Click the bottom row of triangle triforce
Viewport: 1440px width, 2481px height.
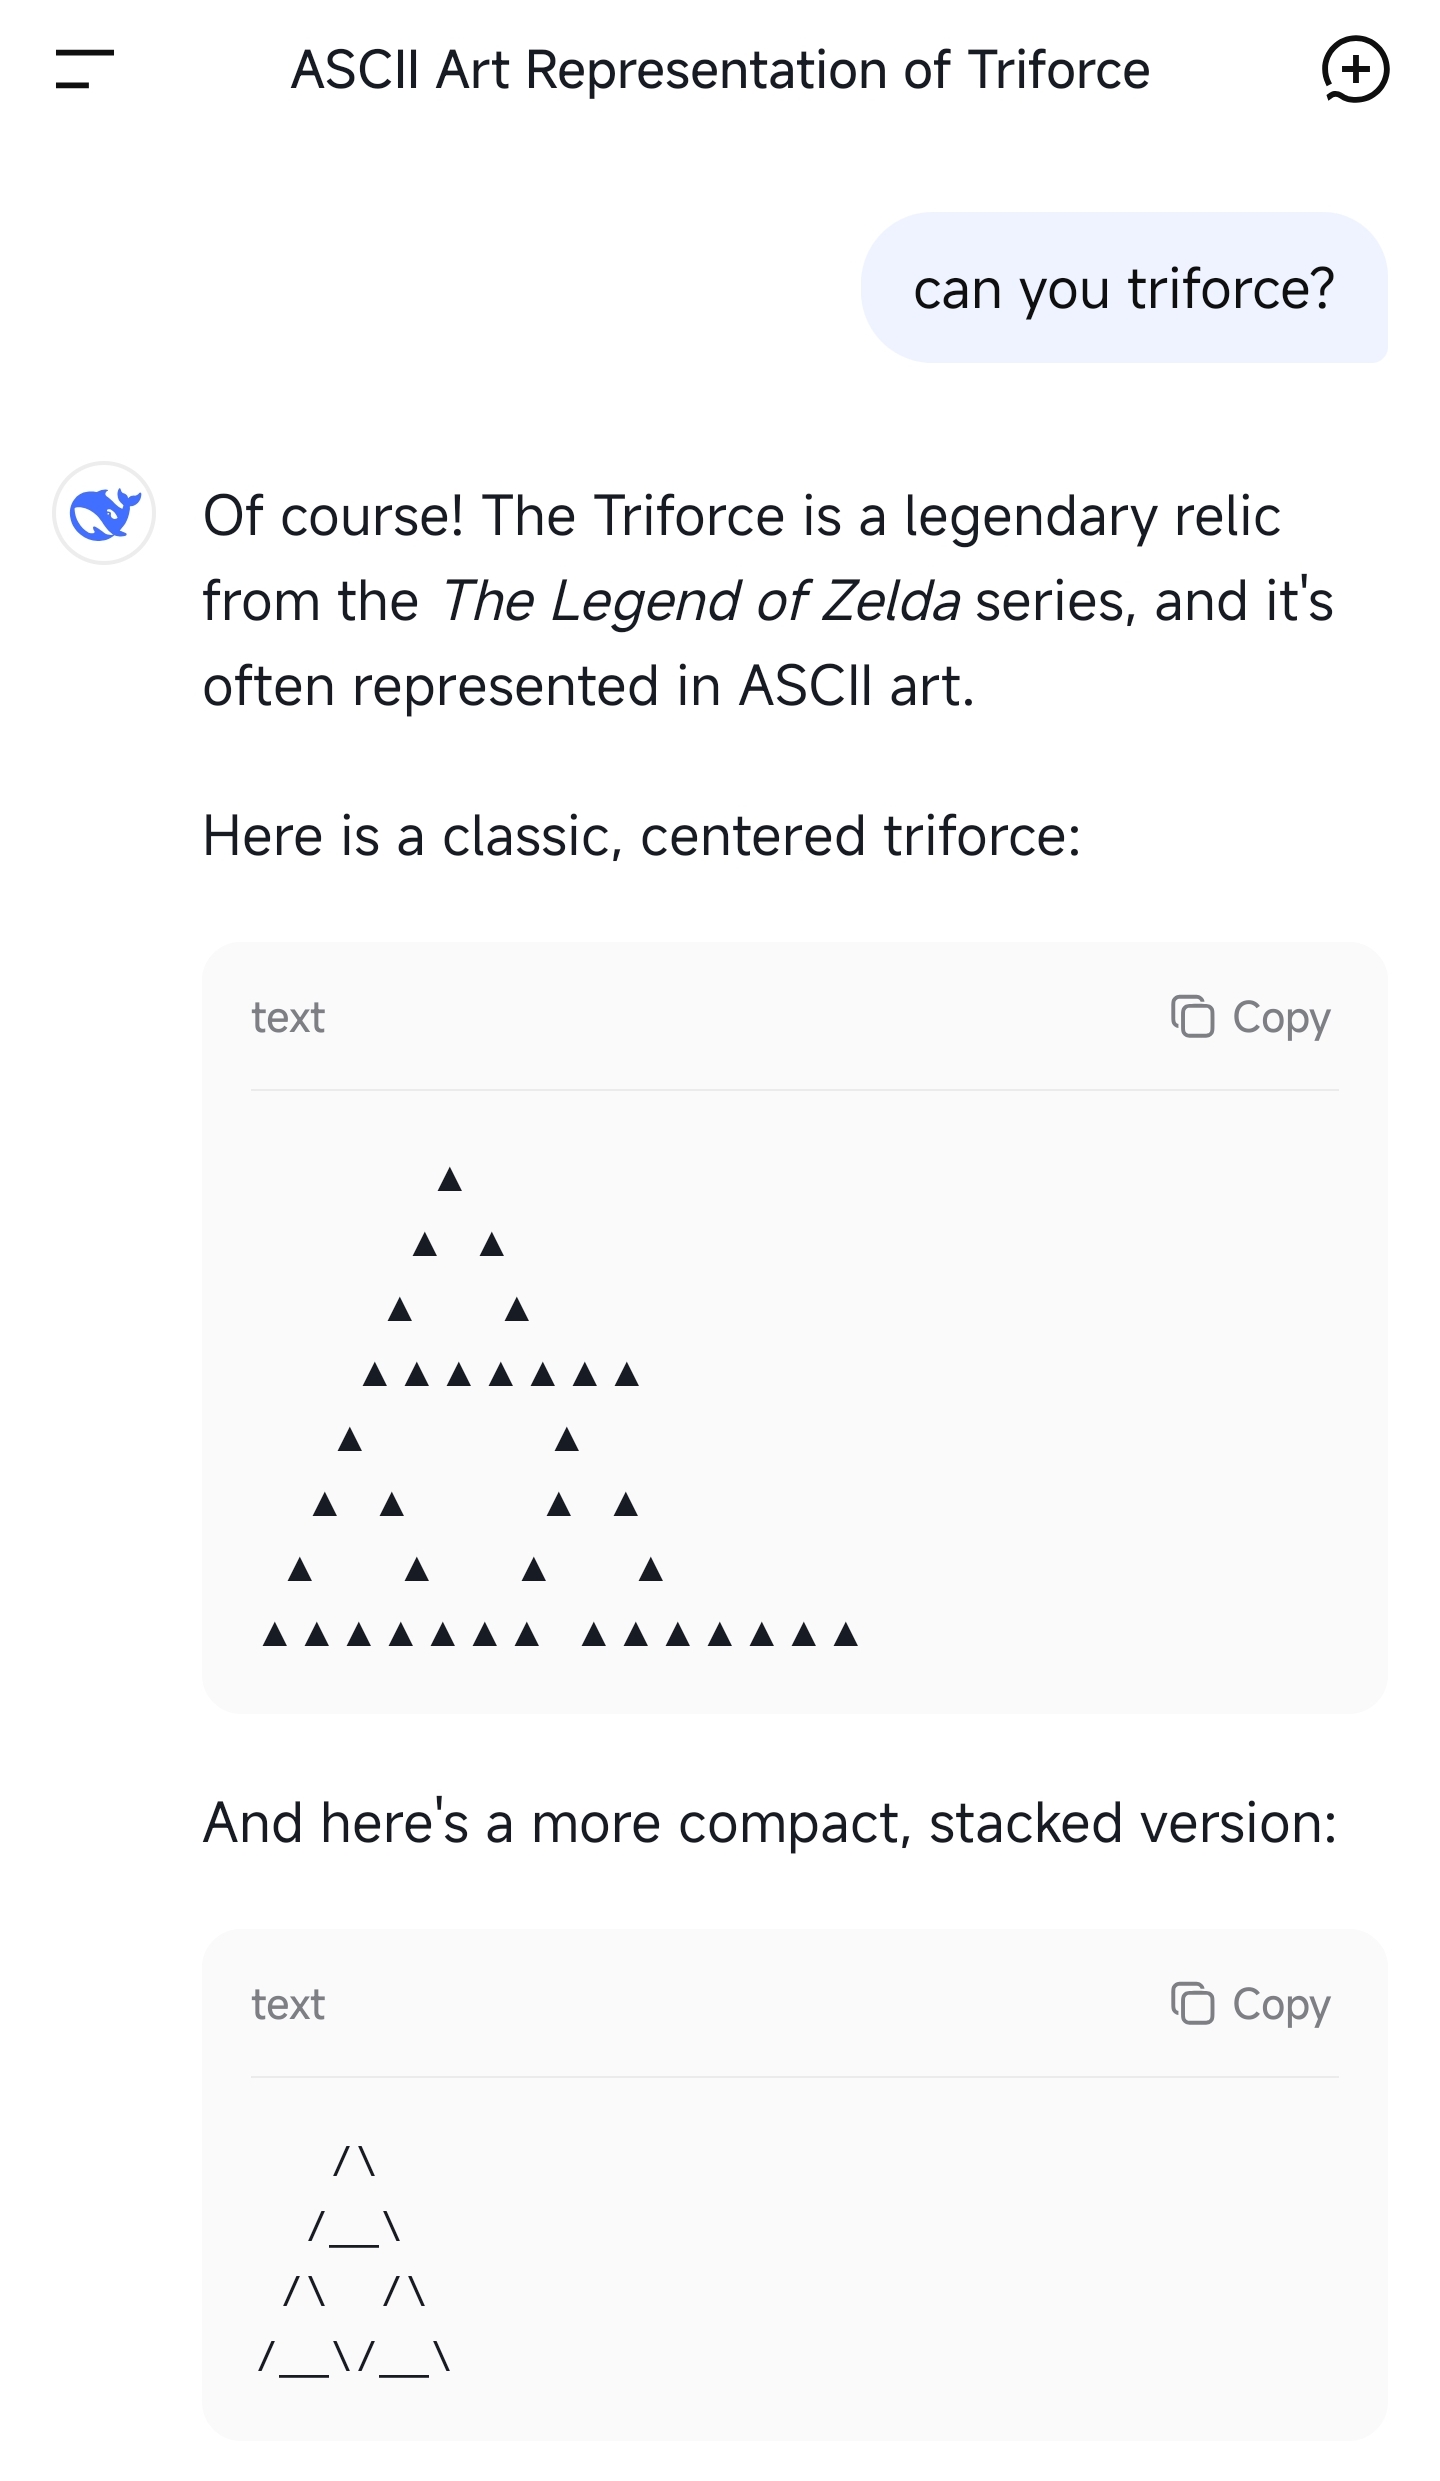click(x=560, y=1635)
